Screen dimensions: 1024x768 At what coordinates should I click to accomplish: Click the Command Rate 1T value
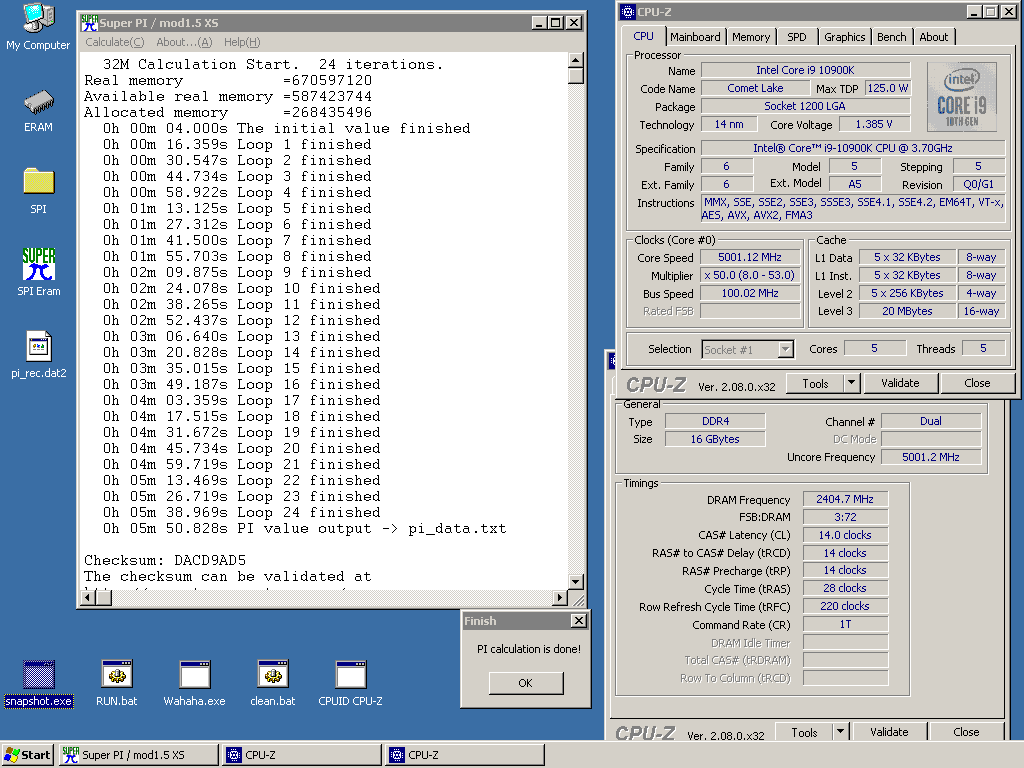tap(845, 624)
